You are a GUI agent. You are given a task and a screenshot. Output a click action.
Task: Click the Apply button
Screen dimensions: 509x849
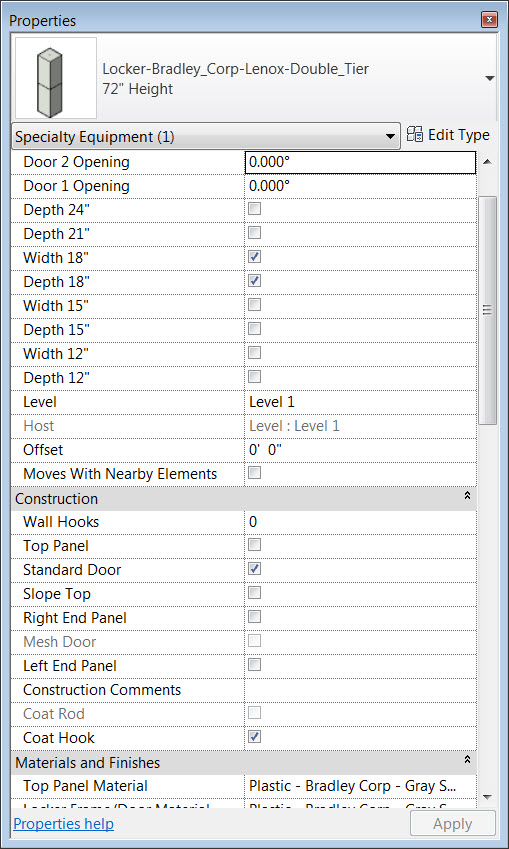tap(453, 824)
